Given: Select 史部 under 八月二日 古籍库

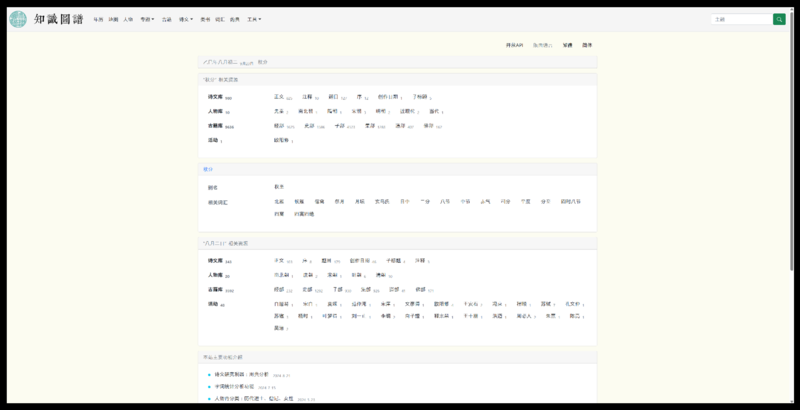Looking at the screenshot, I should tap(309, 290).
